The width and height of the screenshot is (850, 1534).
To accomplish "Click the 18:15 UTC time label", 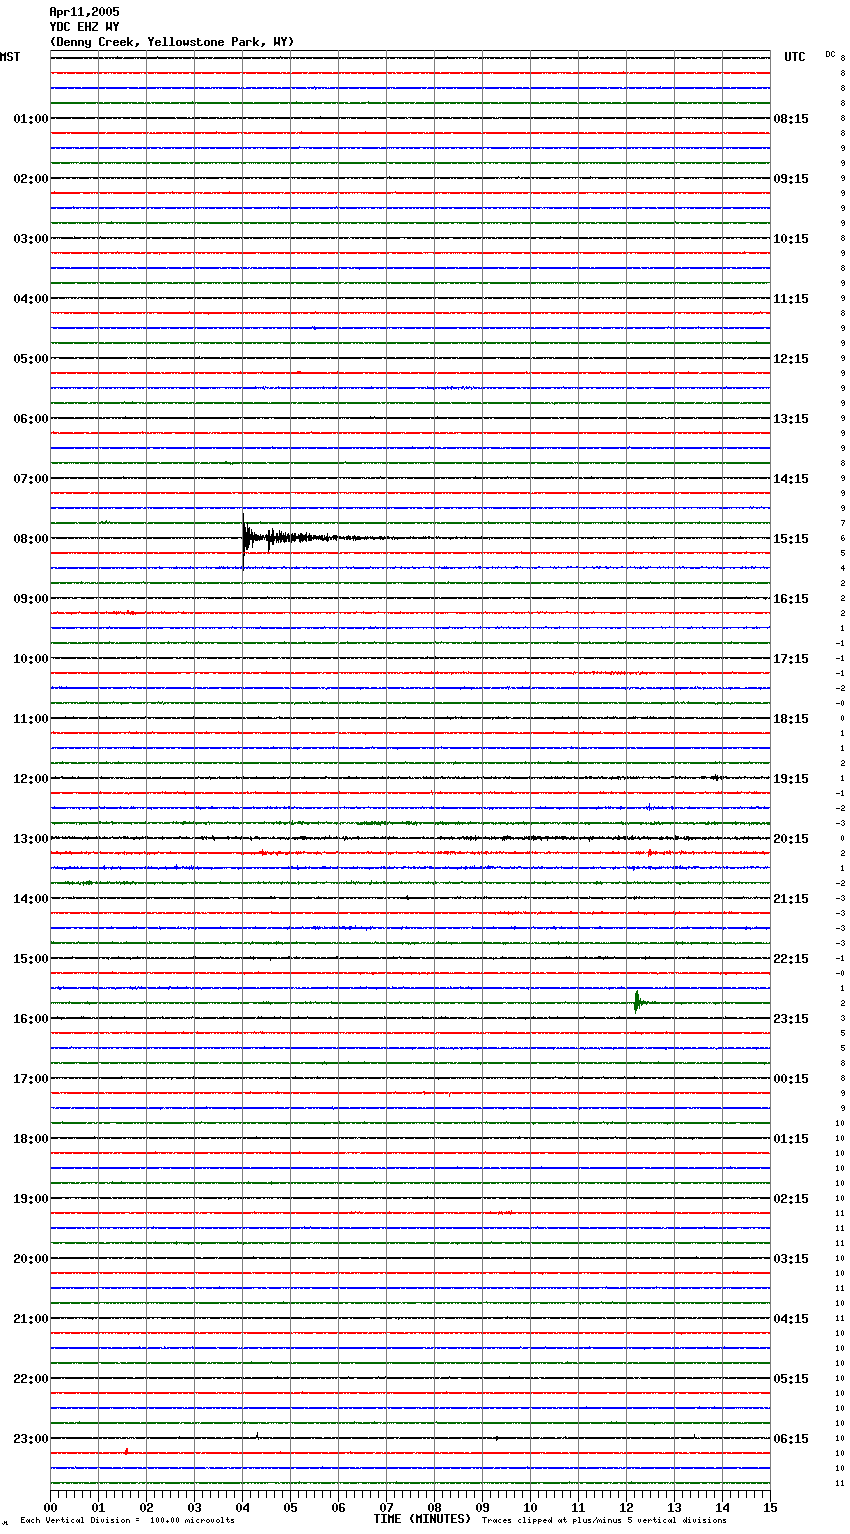I will (x=791, y=719).
